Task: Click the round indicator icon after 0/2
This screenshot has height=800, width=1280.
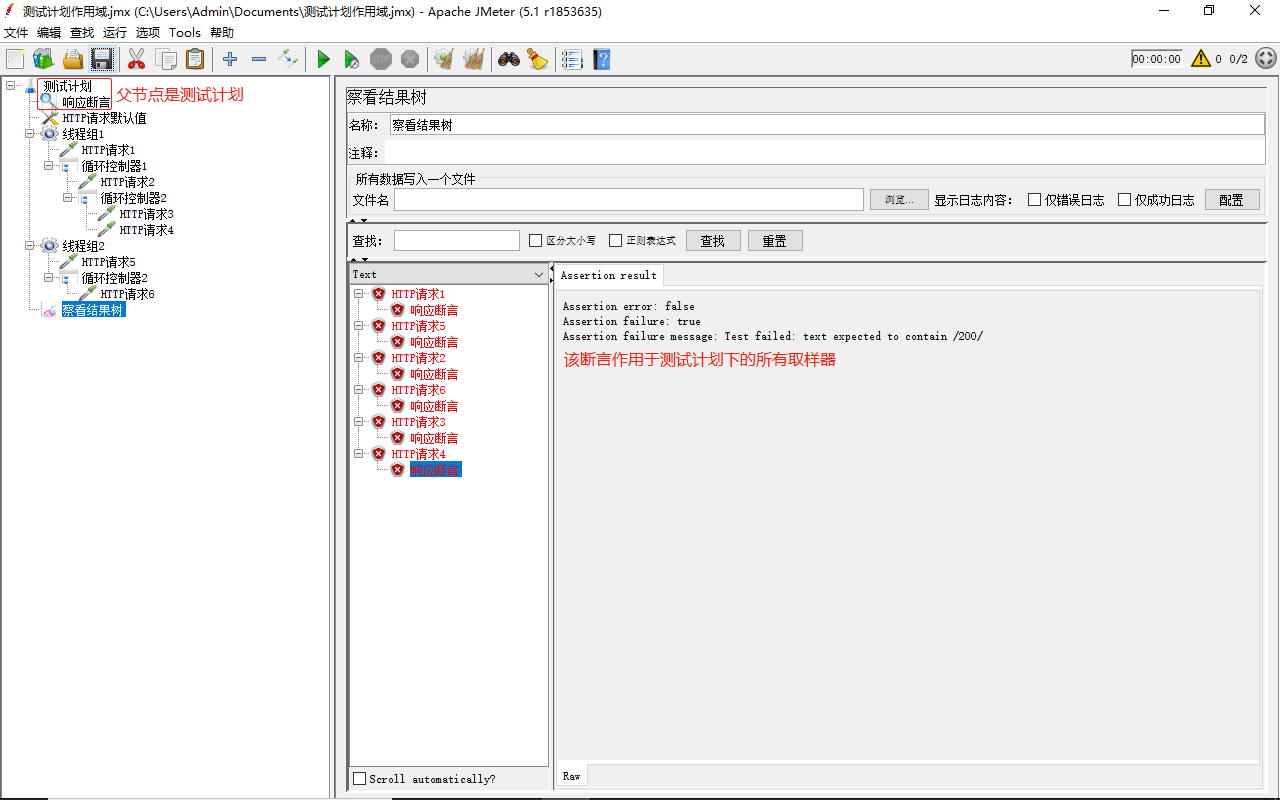Action: click(x=1265, y=59)
